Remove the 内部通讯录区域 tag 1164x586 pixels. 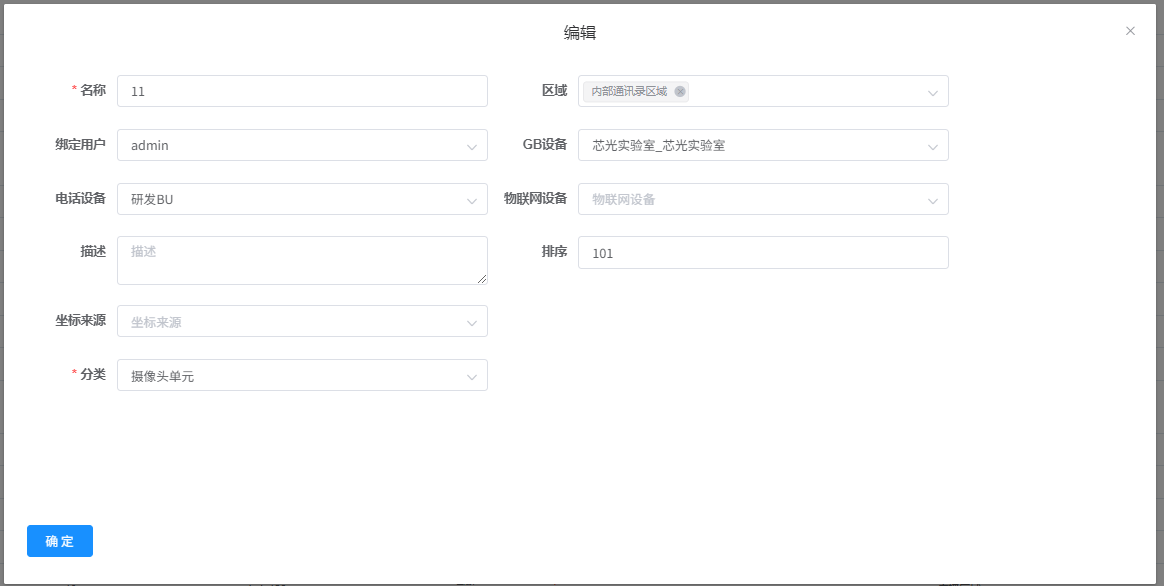(x=680, y=91)
